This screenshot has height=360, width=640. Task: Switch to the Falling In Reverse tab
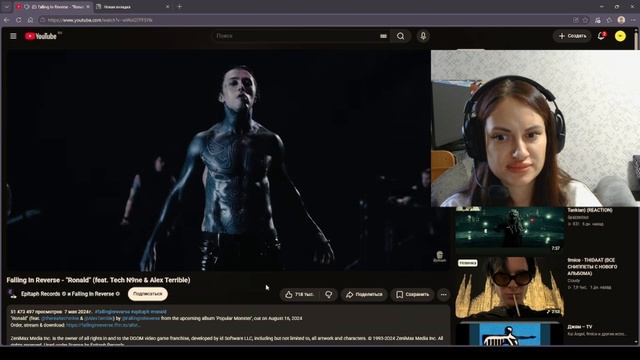click(x=53, y=7)
